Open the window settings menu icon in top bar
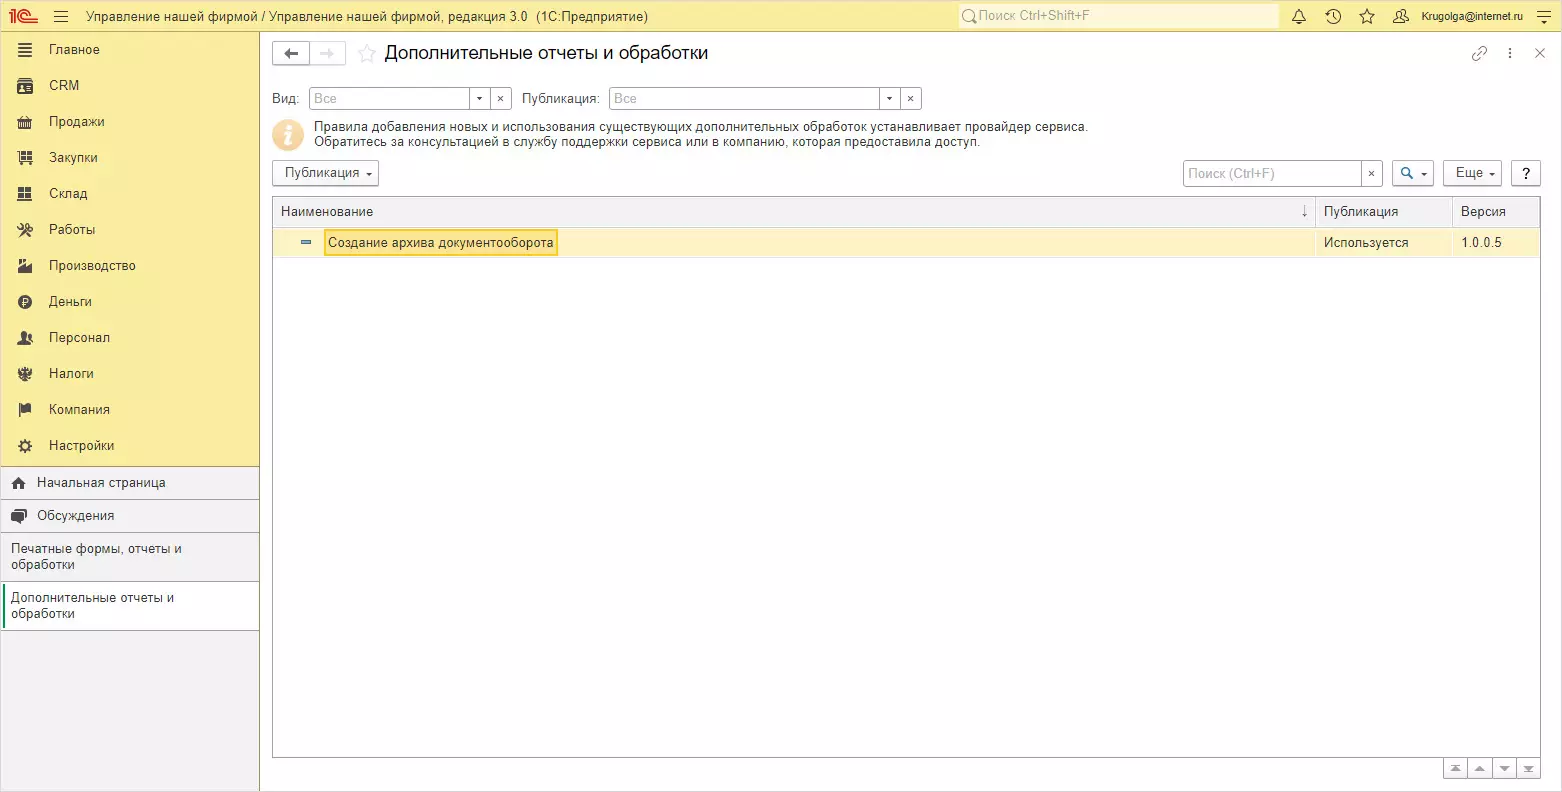 (x=1543, y=16)
